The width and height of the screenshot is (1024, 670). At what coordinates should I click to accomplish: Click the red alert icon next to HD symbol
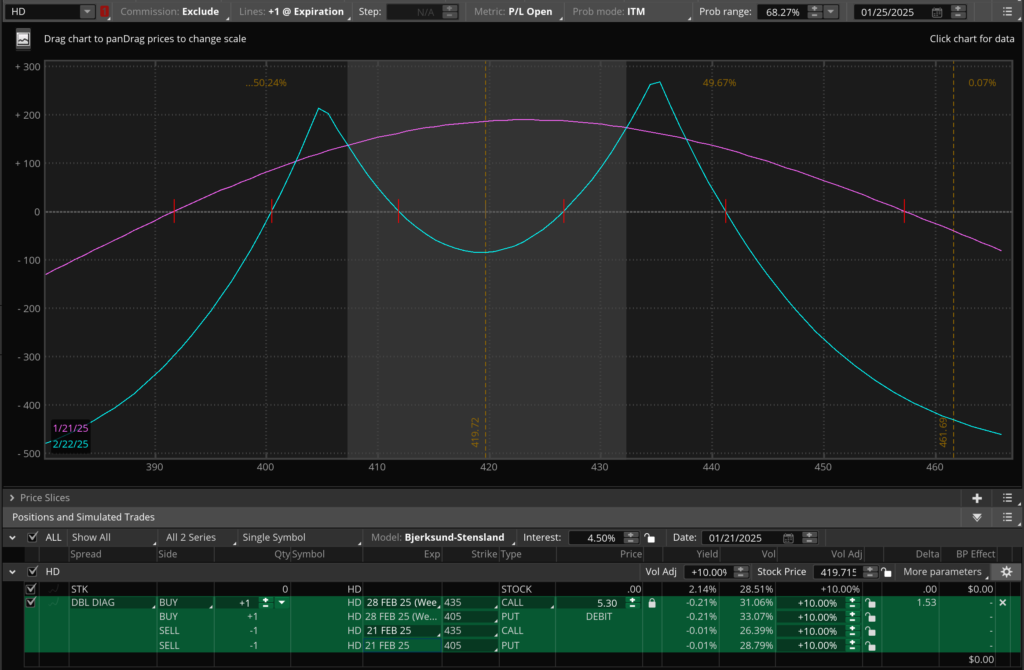[104, 12]
